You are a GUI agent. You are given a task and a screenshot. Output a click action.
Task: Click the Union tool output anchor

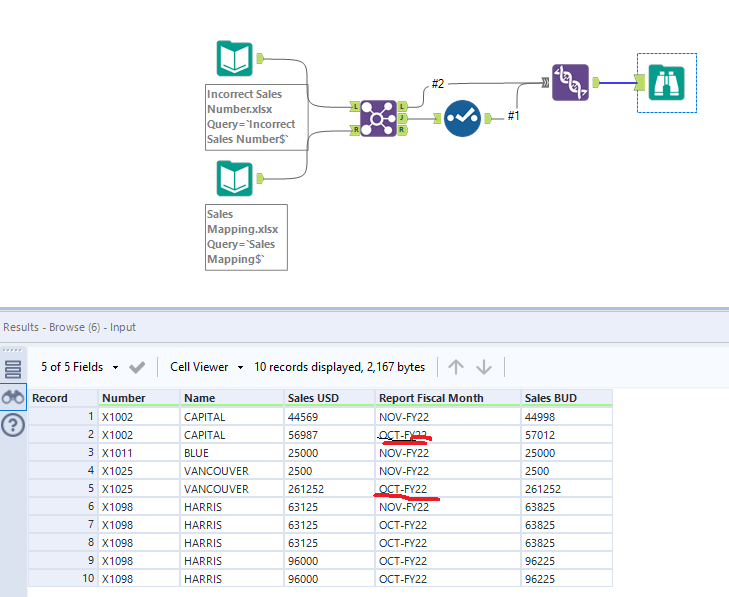pyautogui.click(x=596, y=83)
